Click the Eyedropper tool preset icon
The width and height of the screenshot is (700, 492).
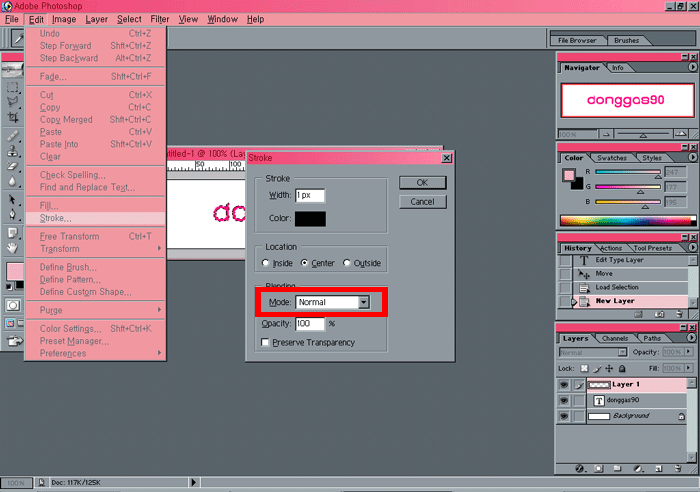pos(18,38)
